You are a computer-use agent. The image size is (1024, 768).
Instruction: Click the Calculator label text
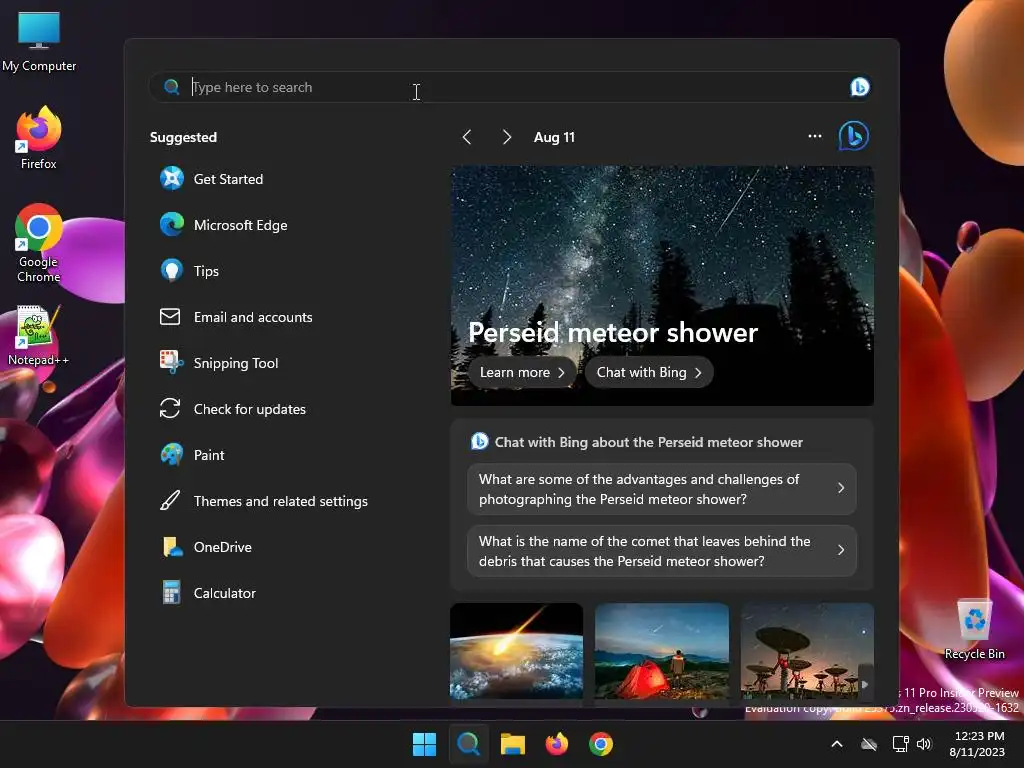pos(225,593)
